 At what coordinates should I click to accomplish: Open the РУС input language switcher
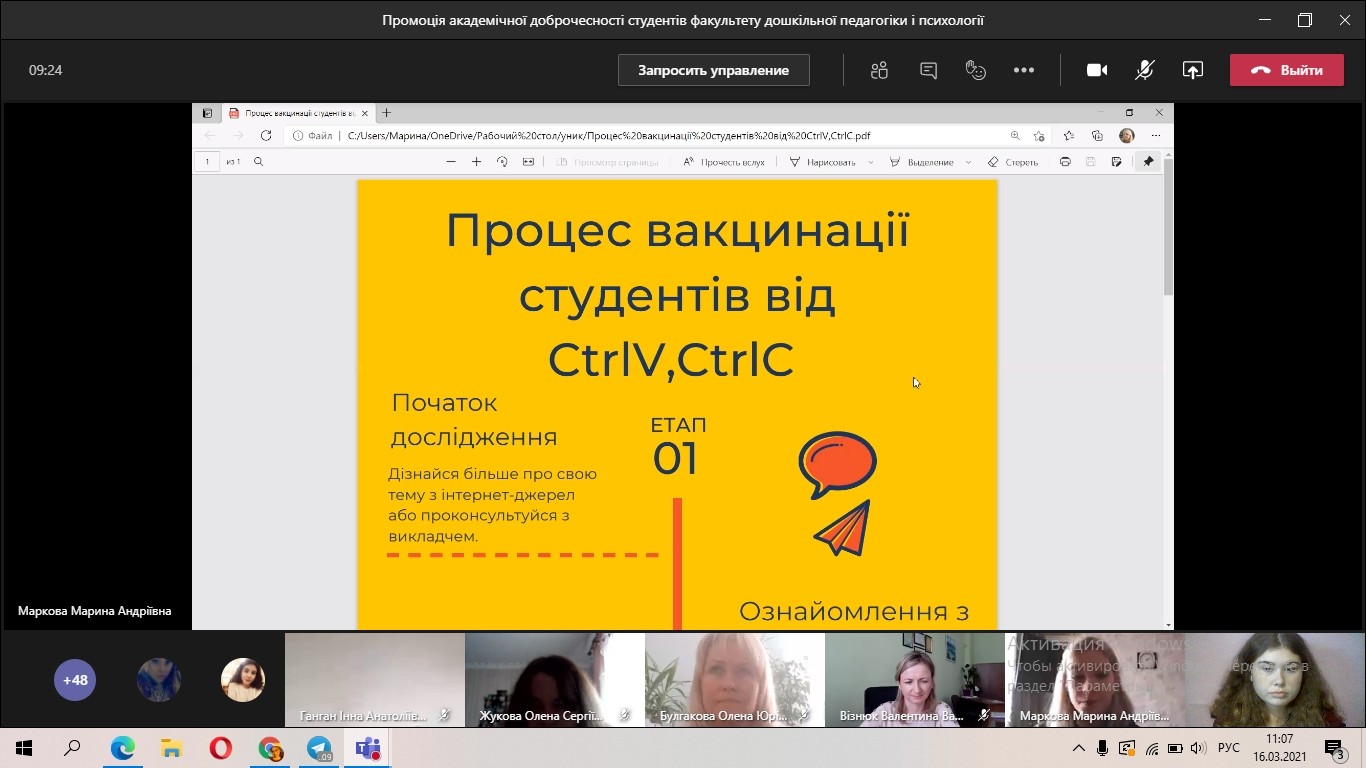(1228, 748)
